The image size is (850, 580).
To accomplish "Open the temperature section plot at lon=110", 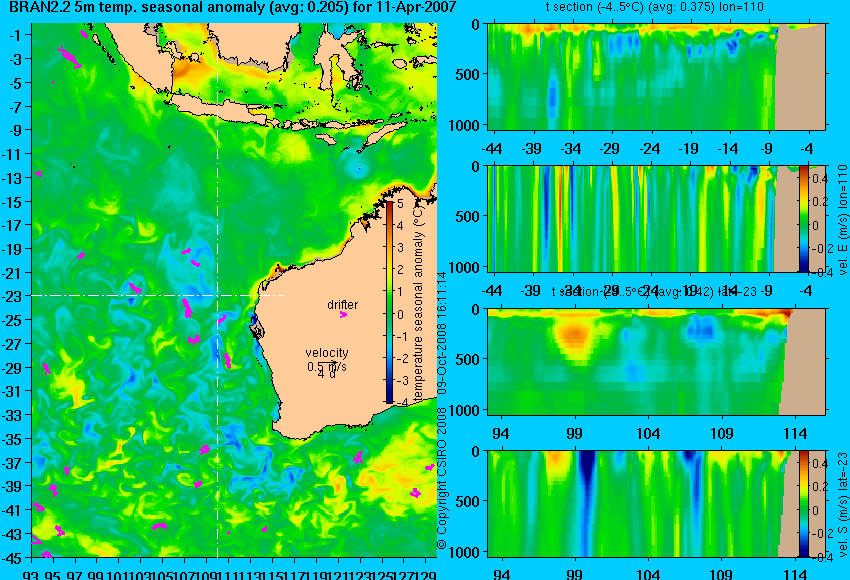I will (x=656, y=76).
